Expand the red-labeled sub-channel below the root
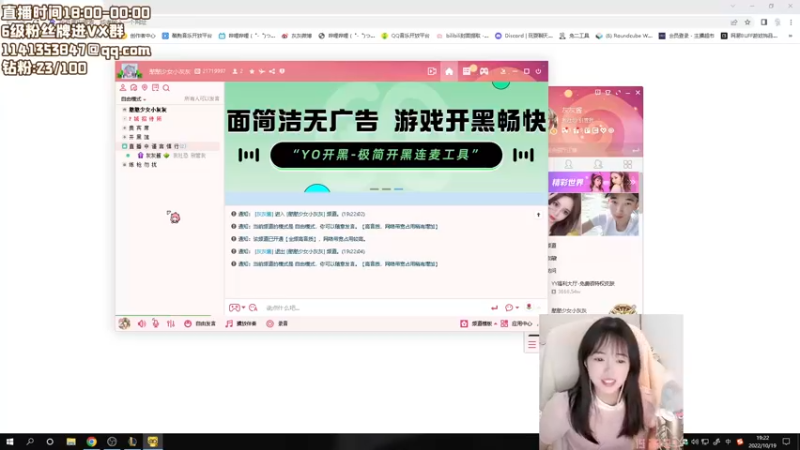This screenshot has height=450, width=800. tap(124, 119)
